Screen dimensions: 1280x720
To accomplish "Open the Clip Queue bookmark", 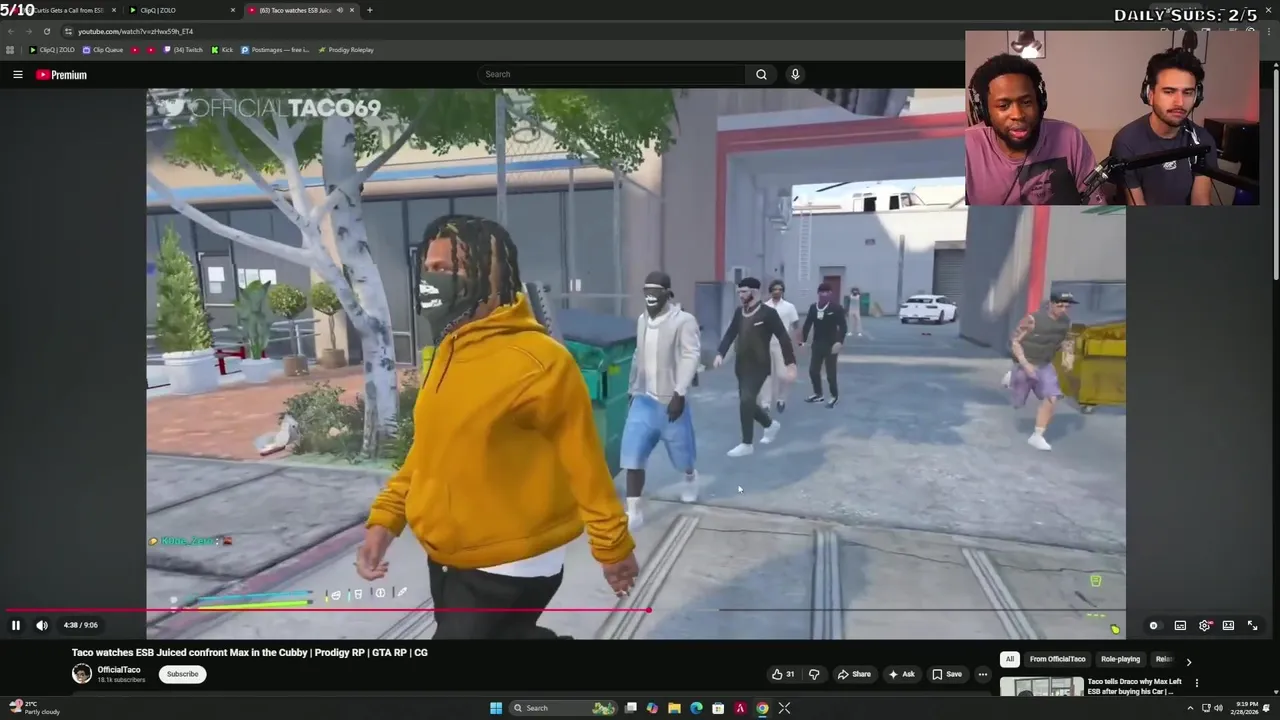I will pyautogui.click(x=103, y=50).
